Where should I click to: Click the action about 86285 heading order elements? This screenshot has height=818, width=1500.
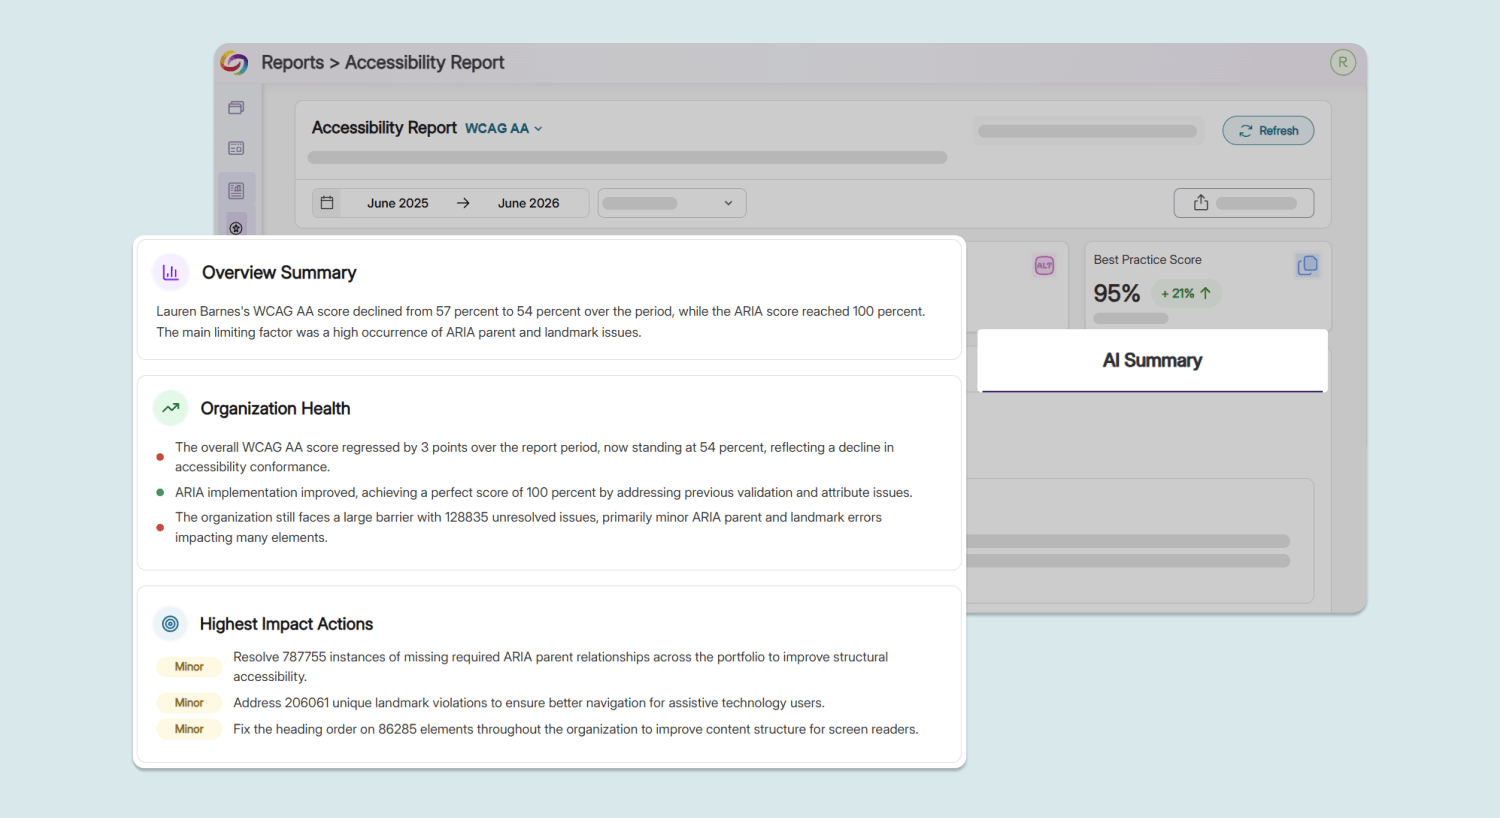click(576, 729)
